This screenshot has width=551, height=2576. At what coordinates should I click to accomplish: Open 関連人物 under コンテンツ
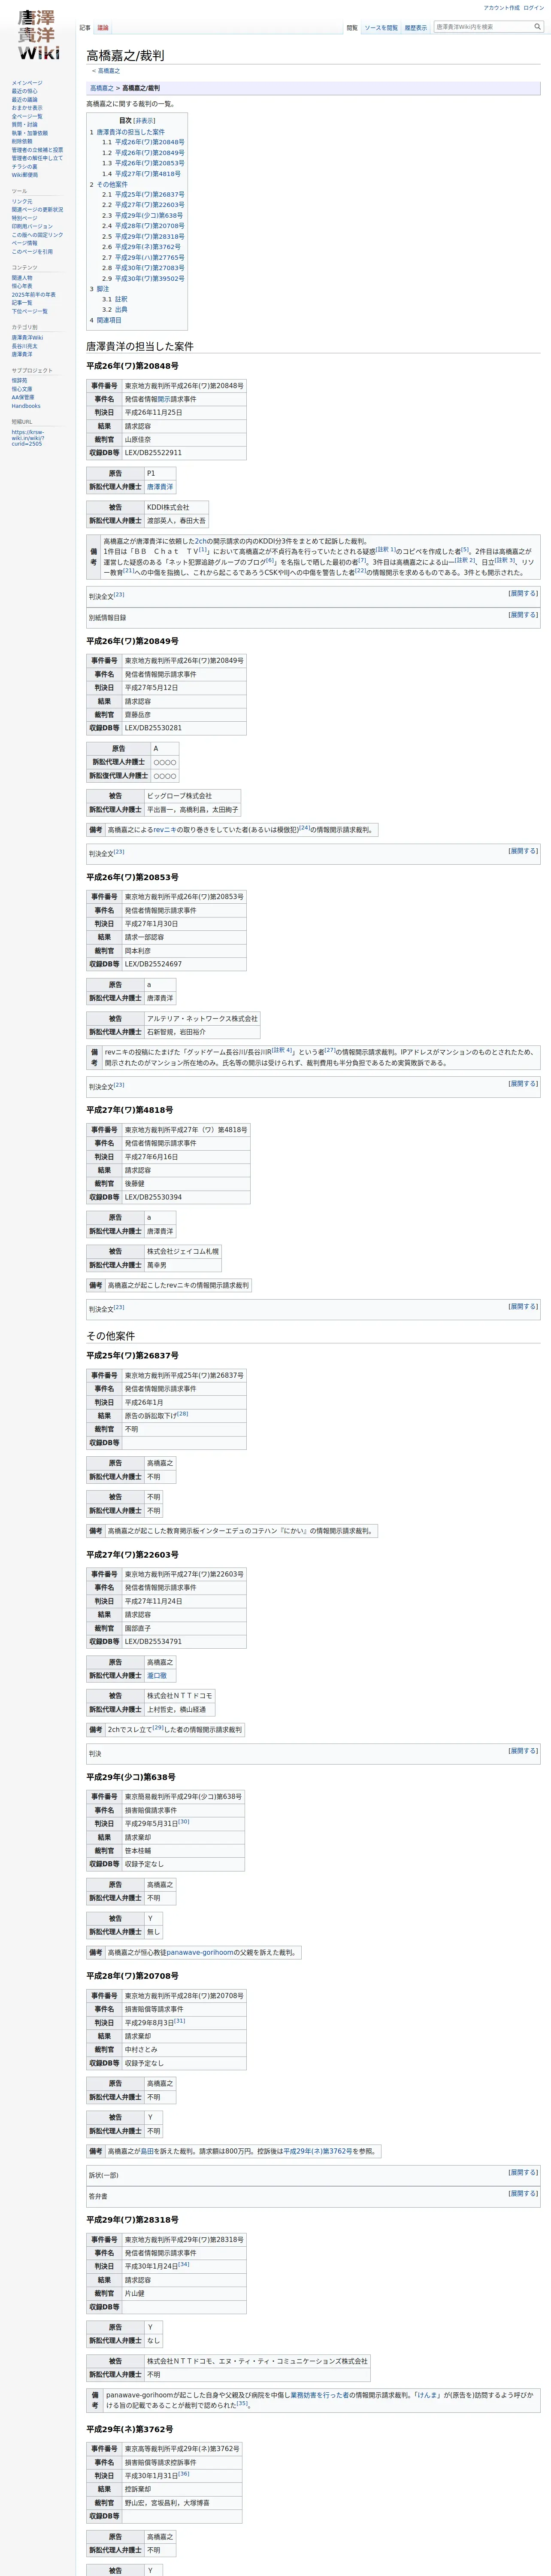tap(22, 278)
